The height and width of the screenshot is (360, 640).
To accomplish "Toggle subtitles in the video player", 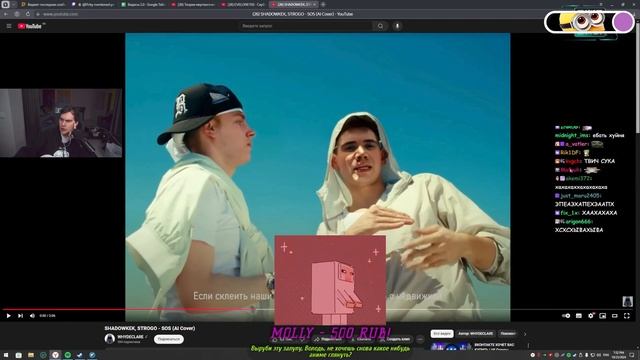I will pos(579,316).
